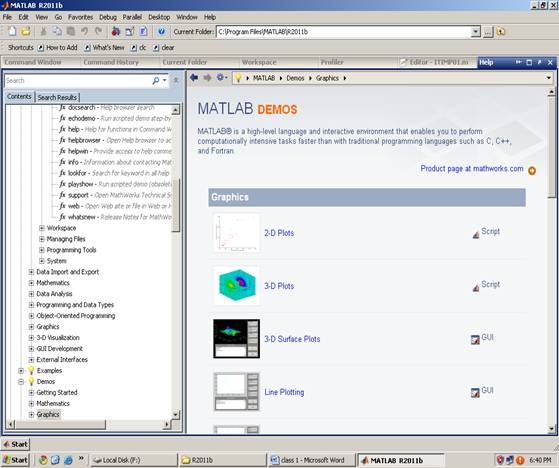Viewport: 559px width, 468px height.
Task: Click the 3-D Plots demo thumbnail
Action: [x=237, y=286]
